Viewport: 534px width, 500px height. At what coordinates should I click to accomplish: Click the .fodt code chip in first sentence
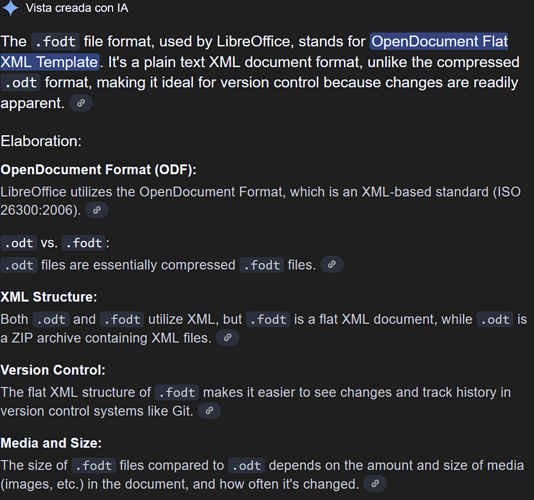point(55,42)
